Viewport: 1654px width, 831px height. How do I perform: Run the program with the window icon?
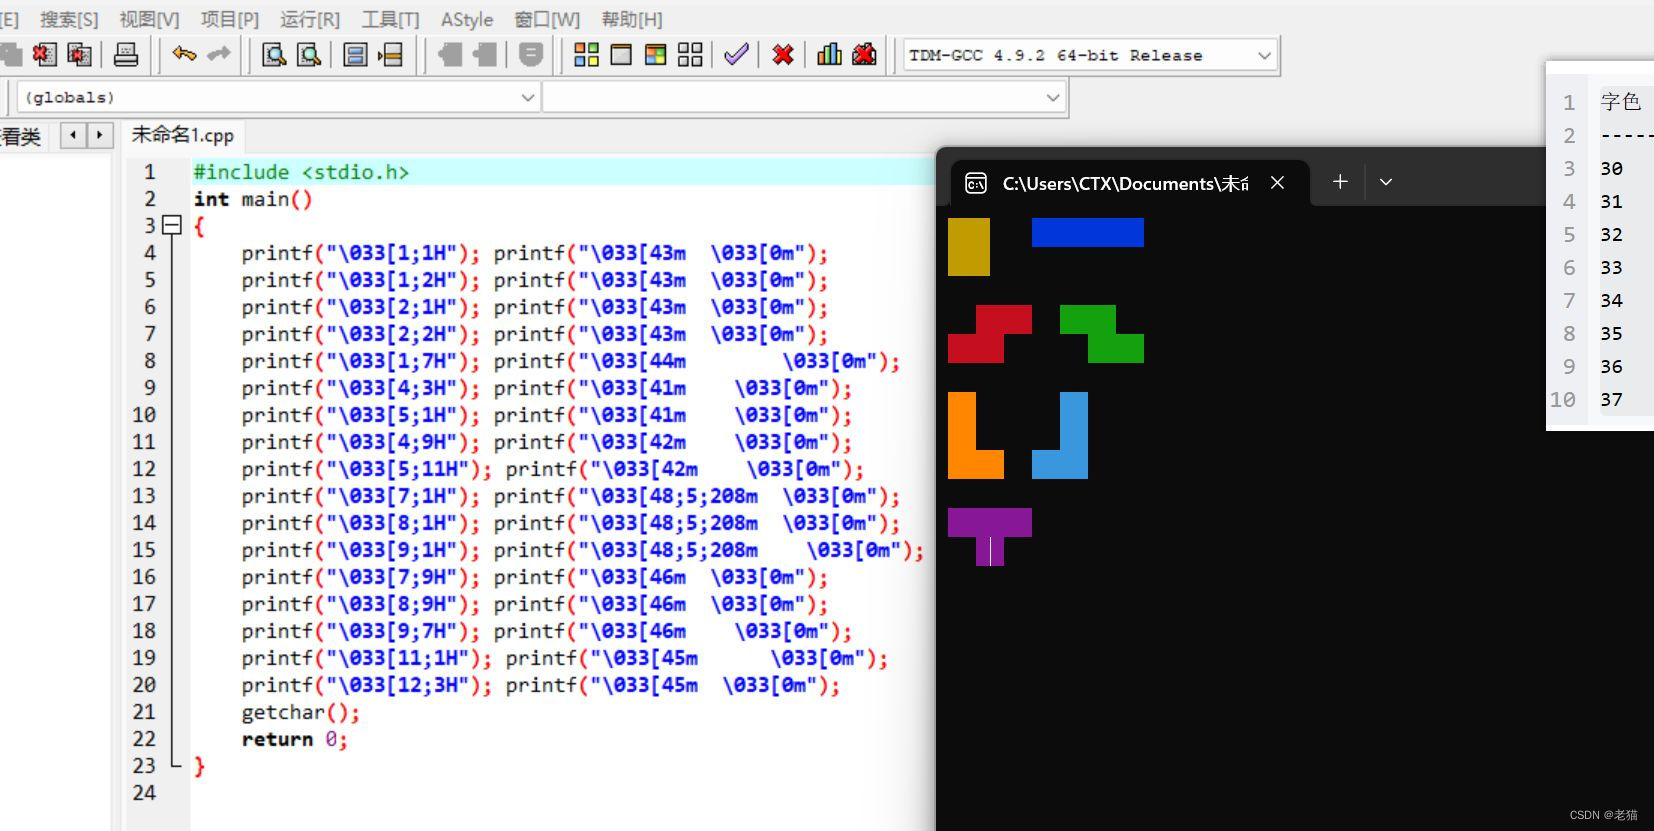(621, 55)
